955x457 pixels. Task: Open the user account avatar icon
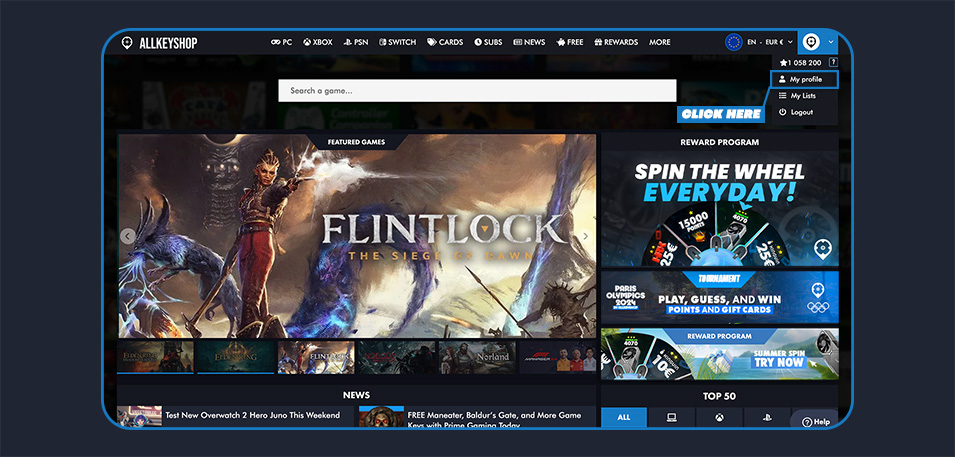811,42
